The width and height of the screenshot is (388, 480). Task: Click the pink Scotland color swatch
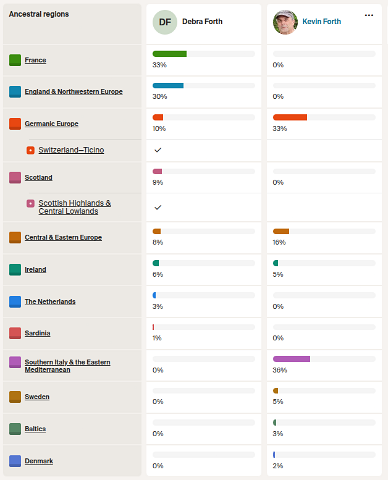[15, 178]
